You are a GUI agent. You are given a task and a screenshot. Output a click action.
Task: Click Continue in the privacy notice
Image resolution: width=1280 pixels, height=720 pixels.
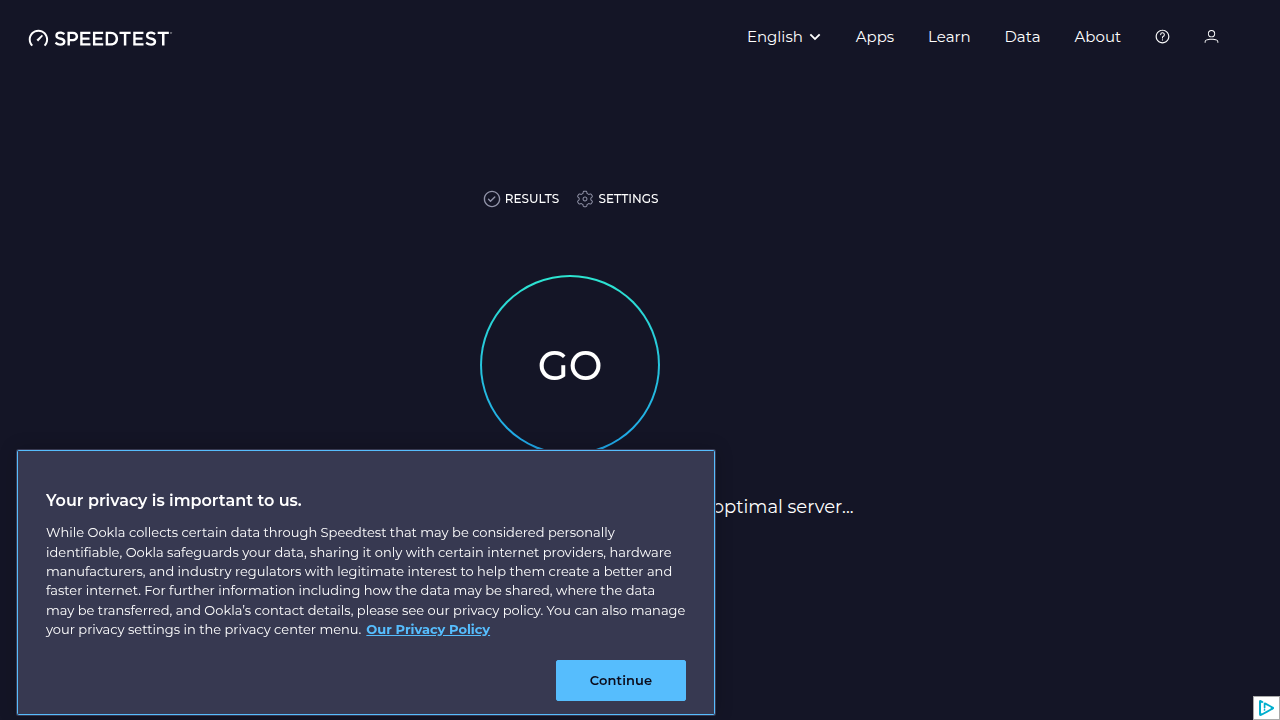[x=621, y=680]
